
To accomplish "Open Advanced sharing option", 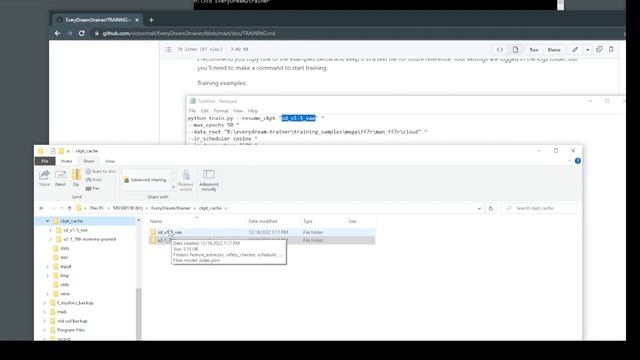I will 146,180.
